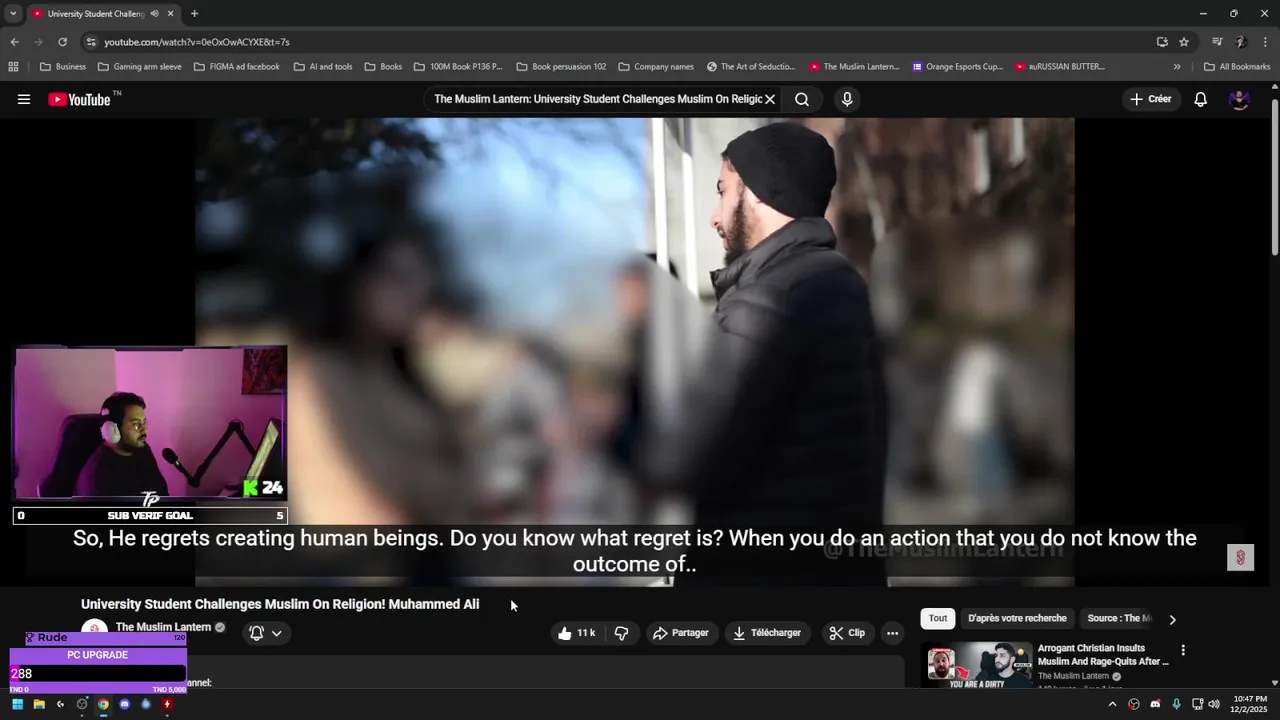This screenshot has height=720, width=1280.
Task: Toggle the subscription notification bell dropdown
Action: [265, 633]
